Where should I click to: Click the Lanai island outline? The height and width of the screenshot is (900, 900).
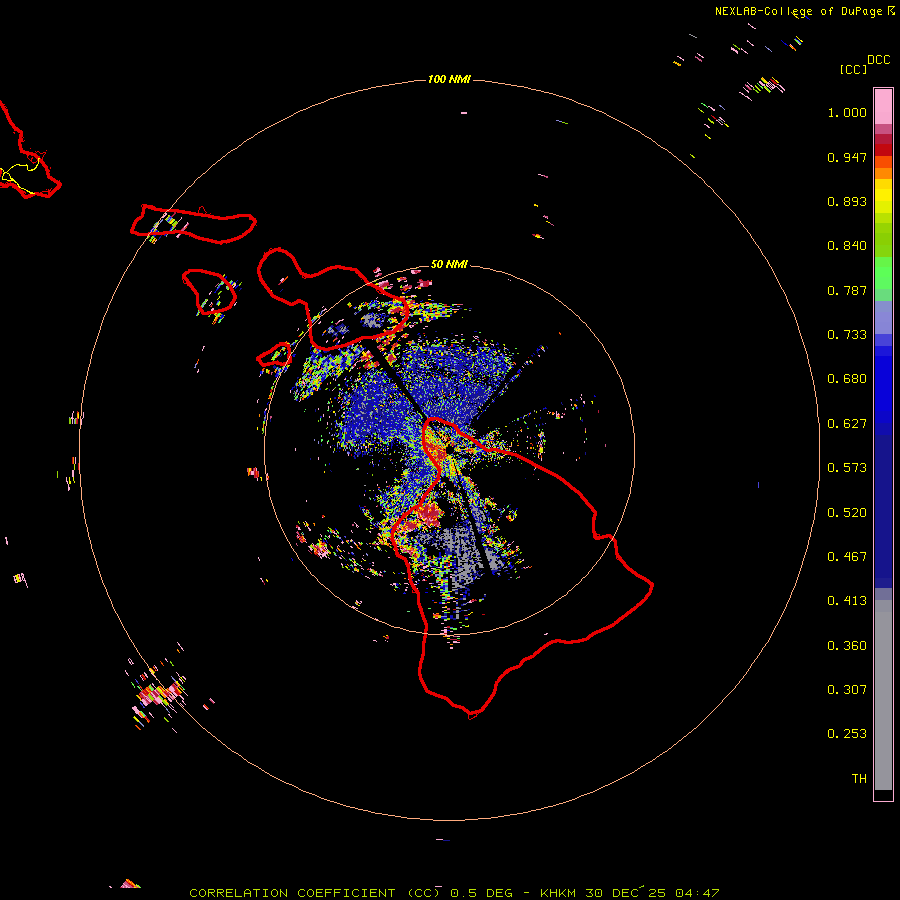coord(210,292)
